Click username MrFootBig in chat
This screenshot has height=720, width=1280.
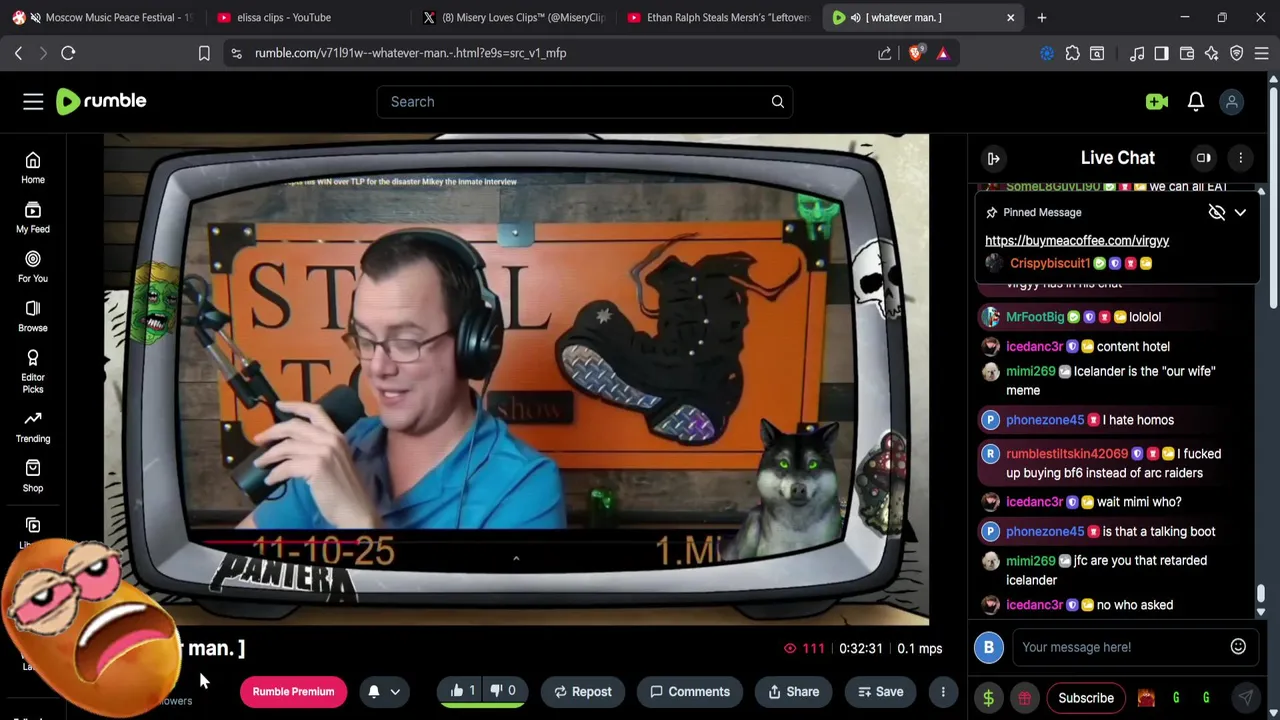tap(1035, 317)
